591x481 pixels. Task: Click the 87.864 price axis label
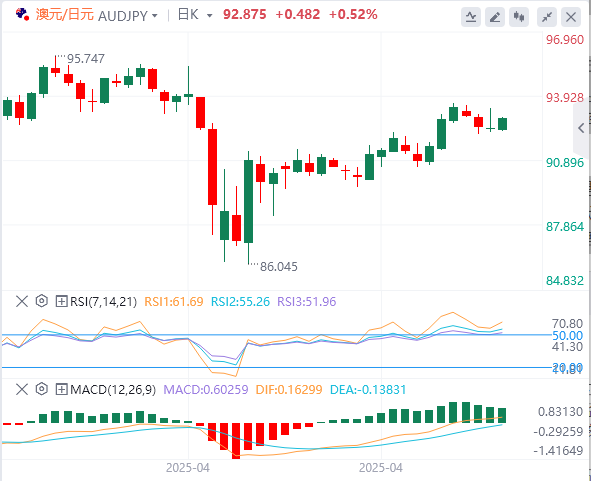565,227
